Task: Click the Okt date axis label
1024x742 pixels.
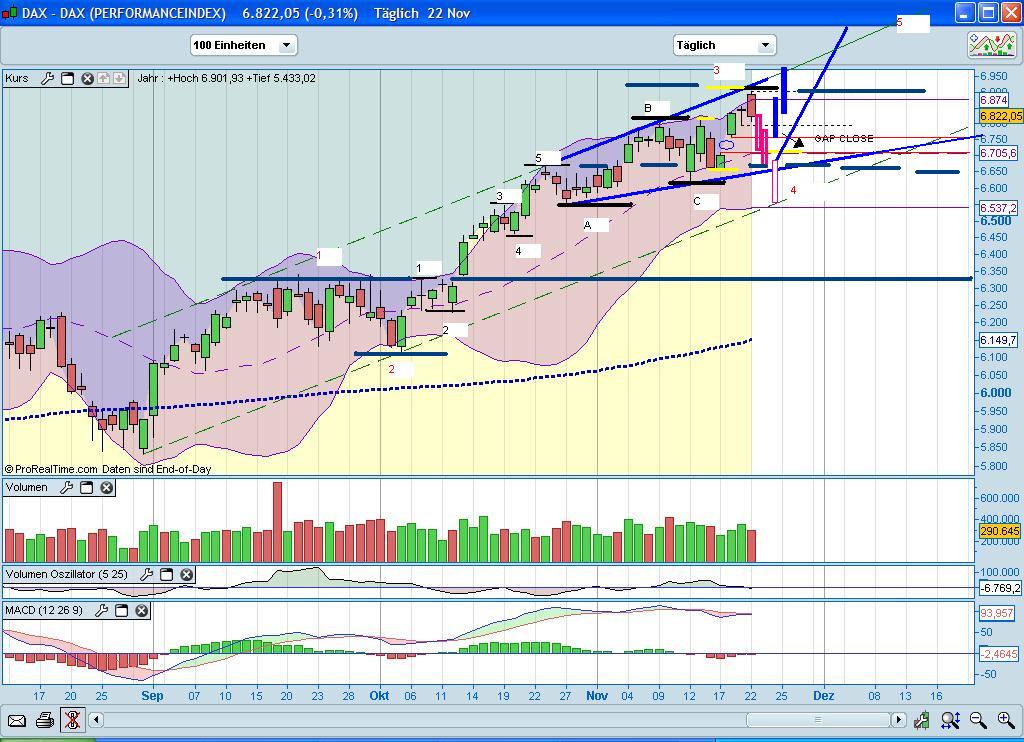Action: (x=379, y=696)
